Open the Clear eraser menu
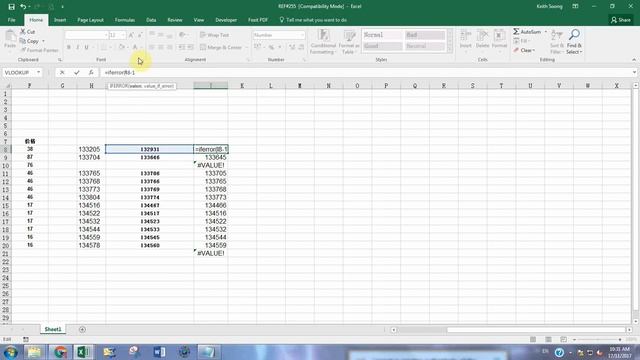The width and height of the screenshot is (640, 360). click(524, 50)
